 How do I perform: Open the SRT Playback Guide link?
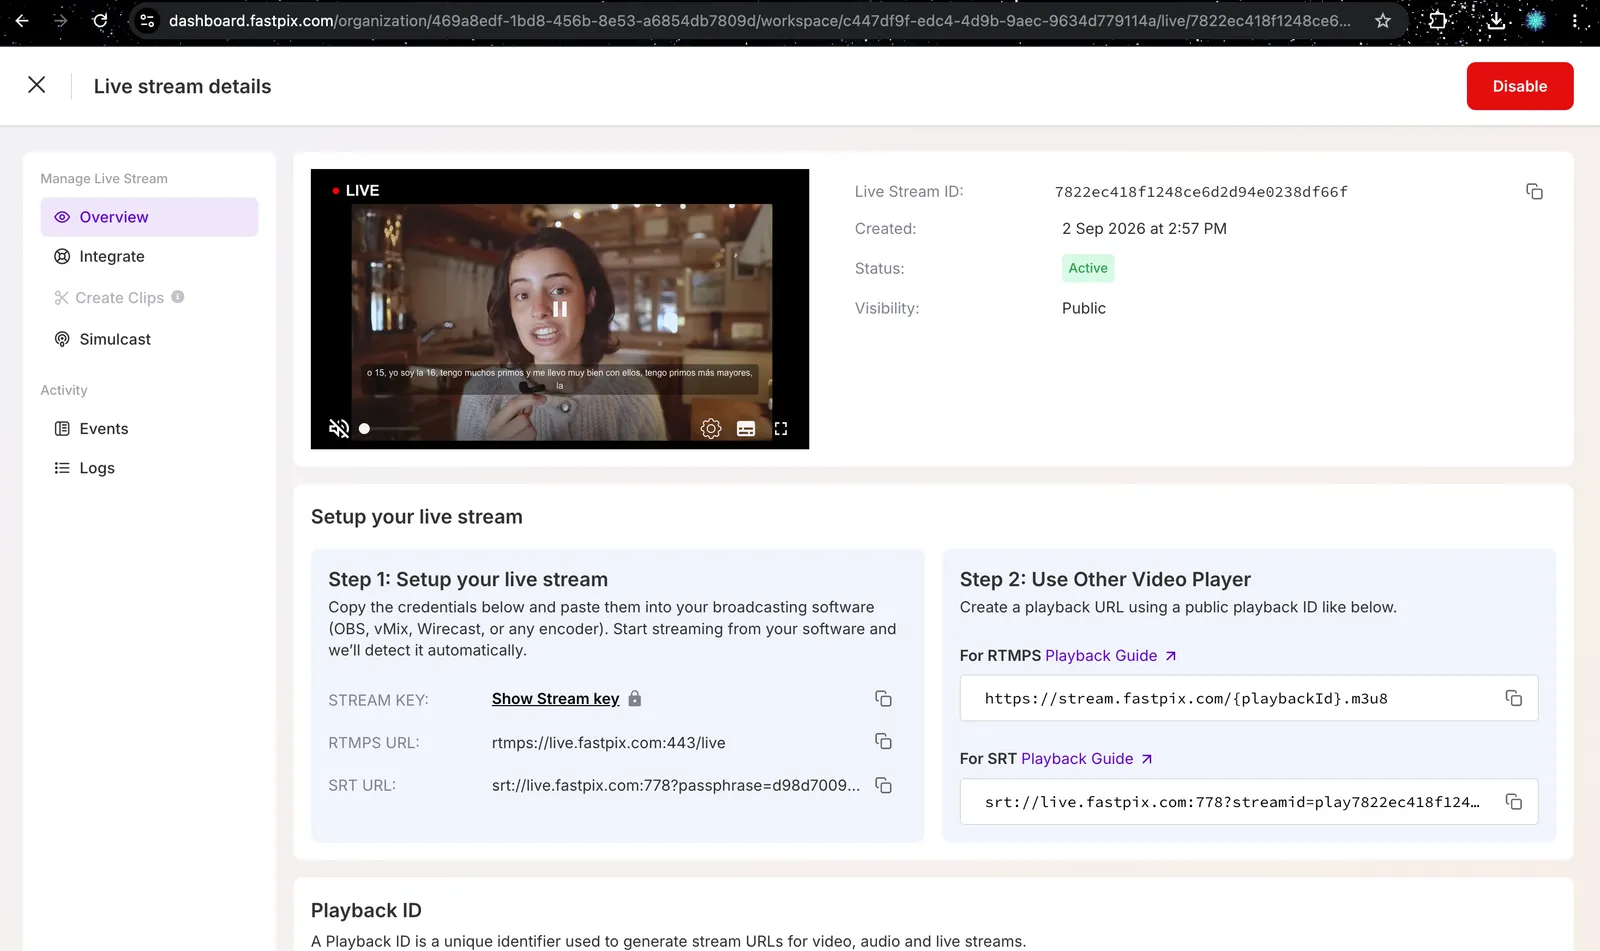click(x=1086, y=759)
